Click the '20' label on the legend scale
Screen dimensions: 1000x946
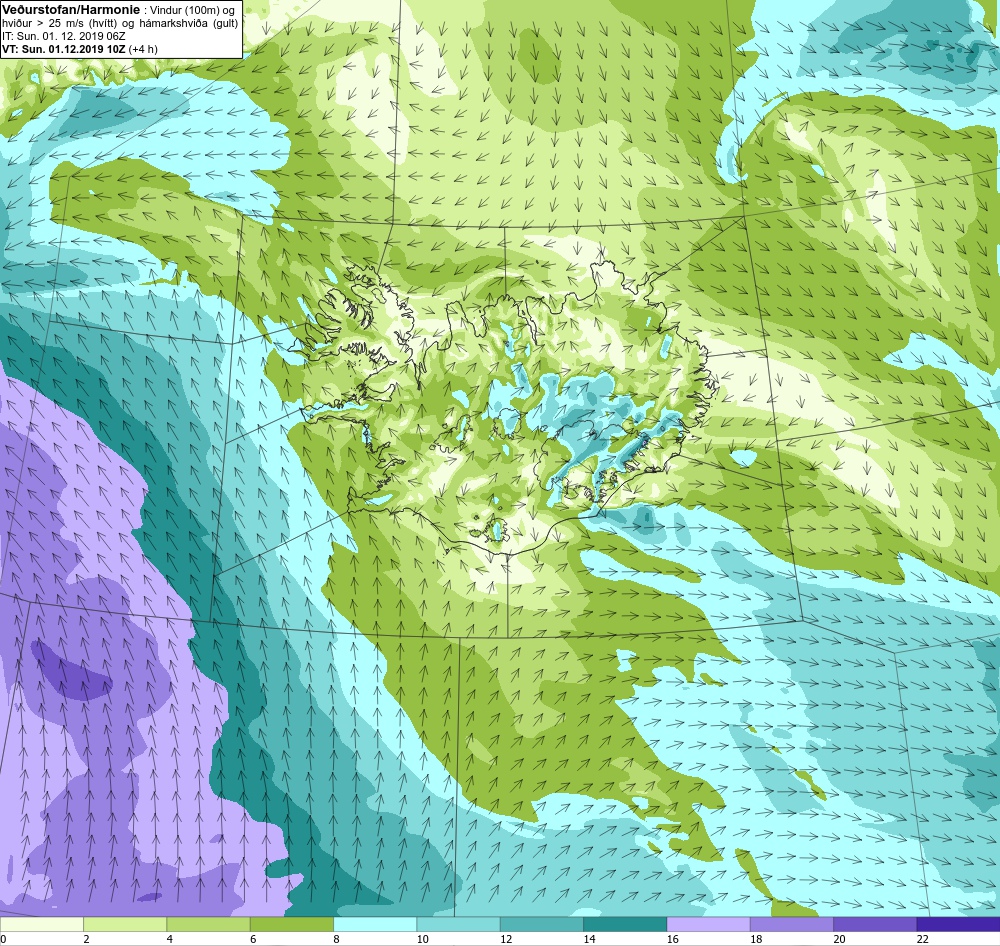pos(839,938)
